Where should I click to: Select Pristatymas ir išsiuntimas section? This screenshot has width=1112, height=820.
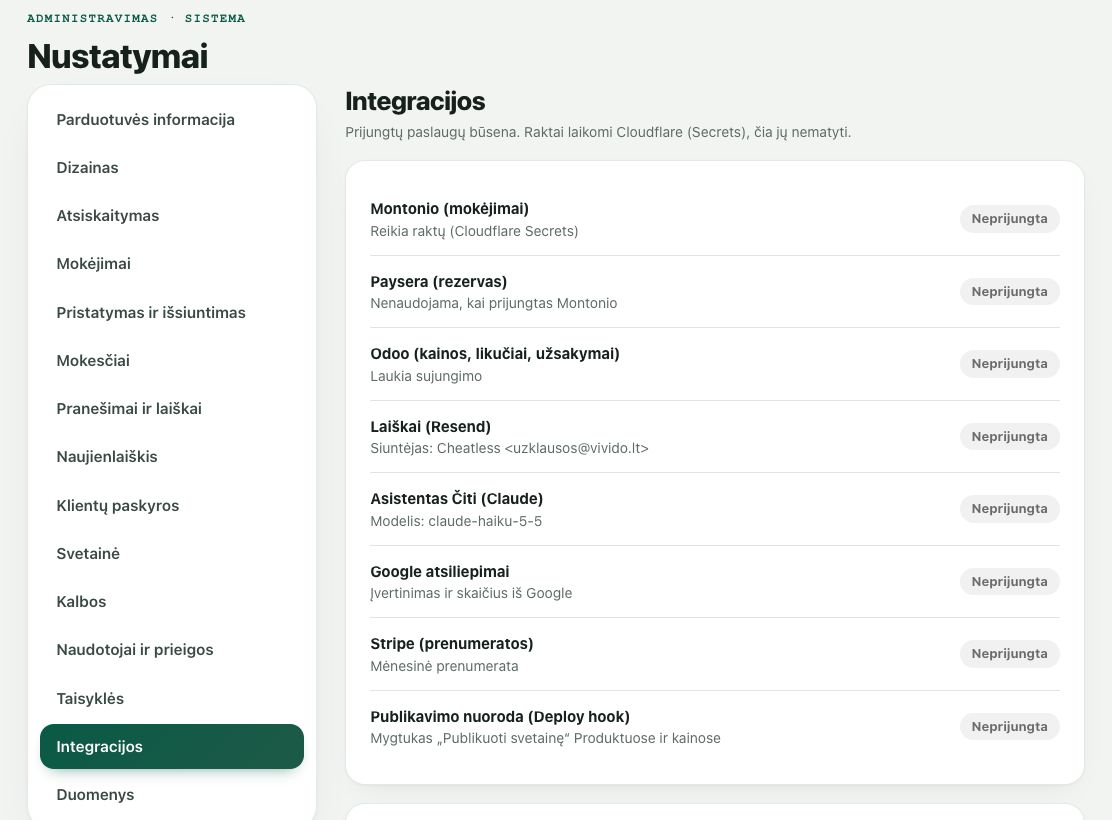[172, 313]
